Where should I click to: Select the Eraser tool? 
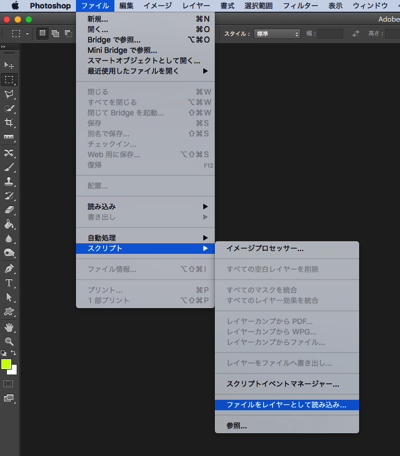pos(9,210)
